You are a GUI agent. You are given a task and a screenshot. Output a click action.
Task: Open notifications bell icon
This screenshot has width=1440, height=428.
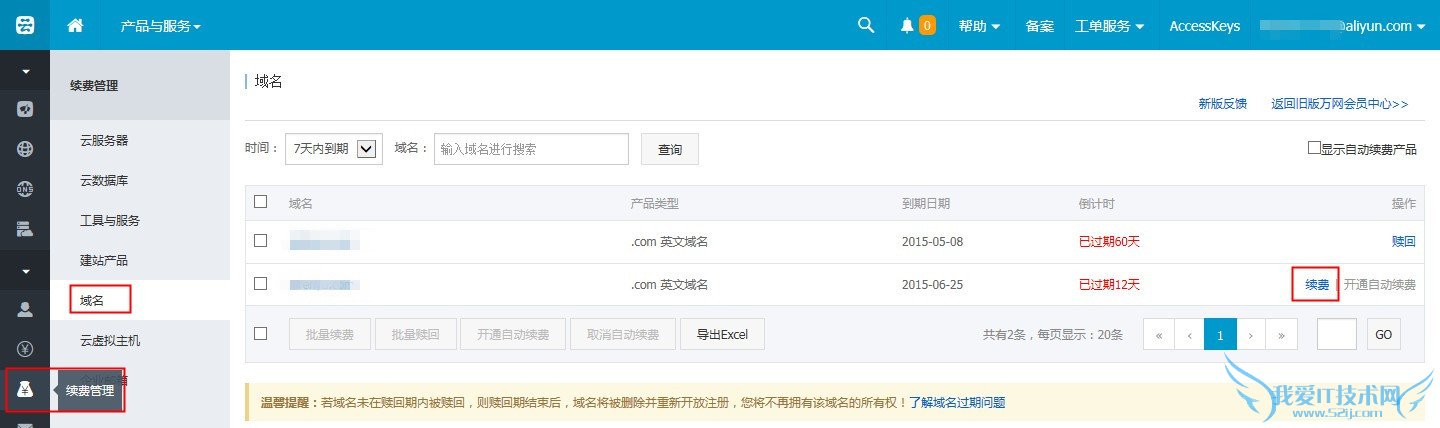point(908,26)
